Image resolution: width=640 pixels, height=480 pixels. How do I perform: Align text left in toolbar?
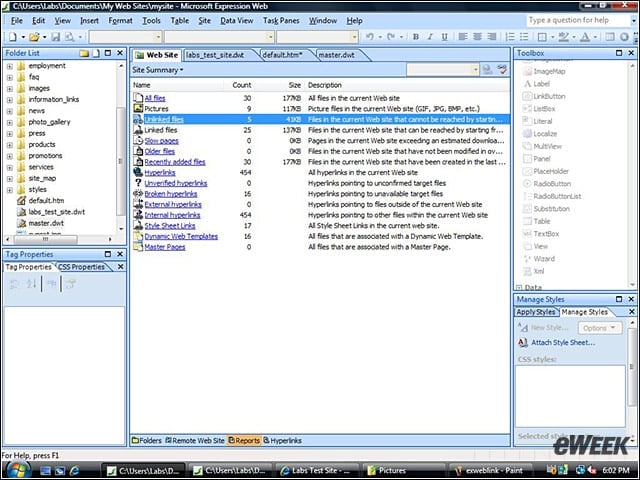pyautogui.click(x=462, y=37)
